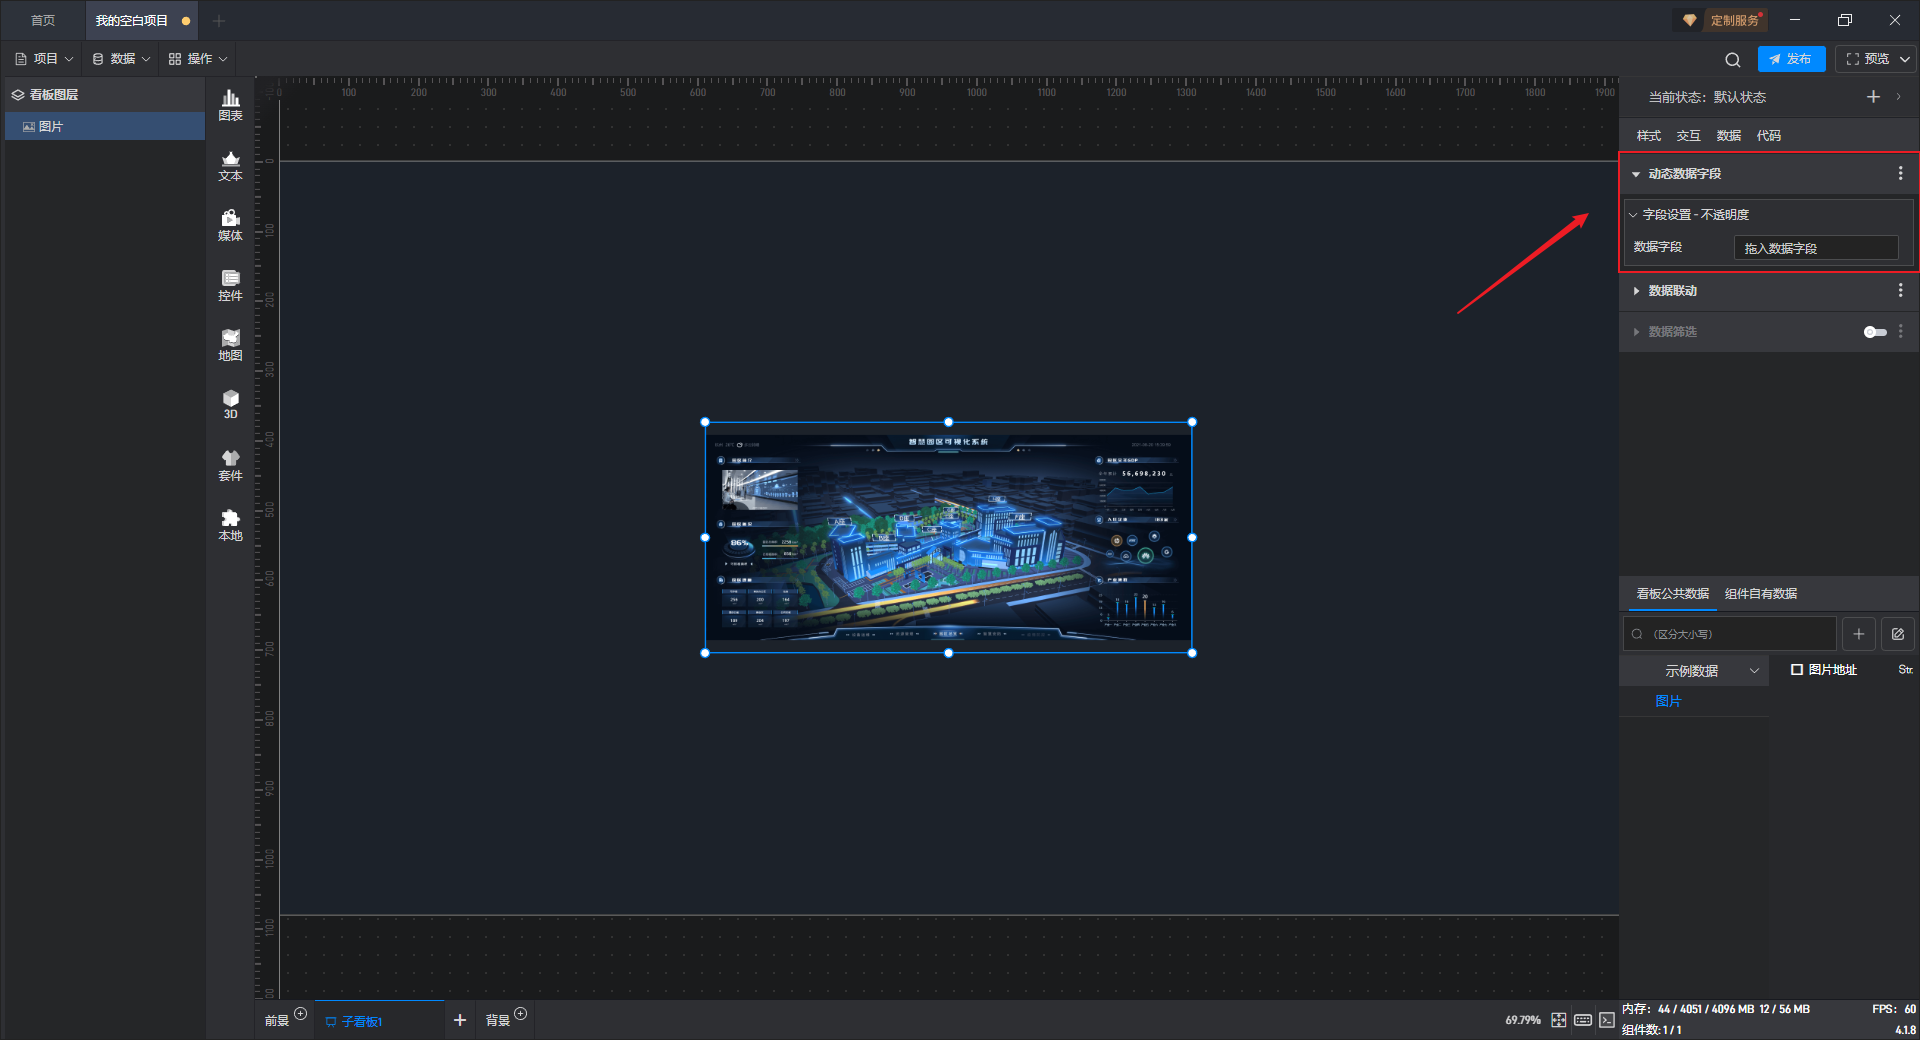1920x1040 pixels.
Task: Open the 预览 preview dropdown arrow
Action: coord(1905,59)
